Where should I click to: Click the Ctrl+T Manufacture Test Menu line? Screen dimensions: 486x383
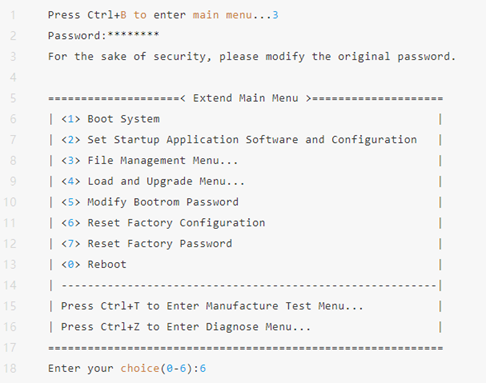[212, 306]
